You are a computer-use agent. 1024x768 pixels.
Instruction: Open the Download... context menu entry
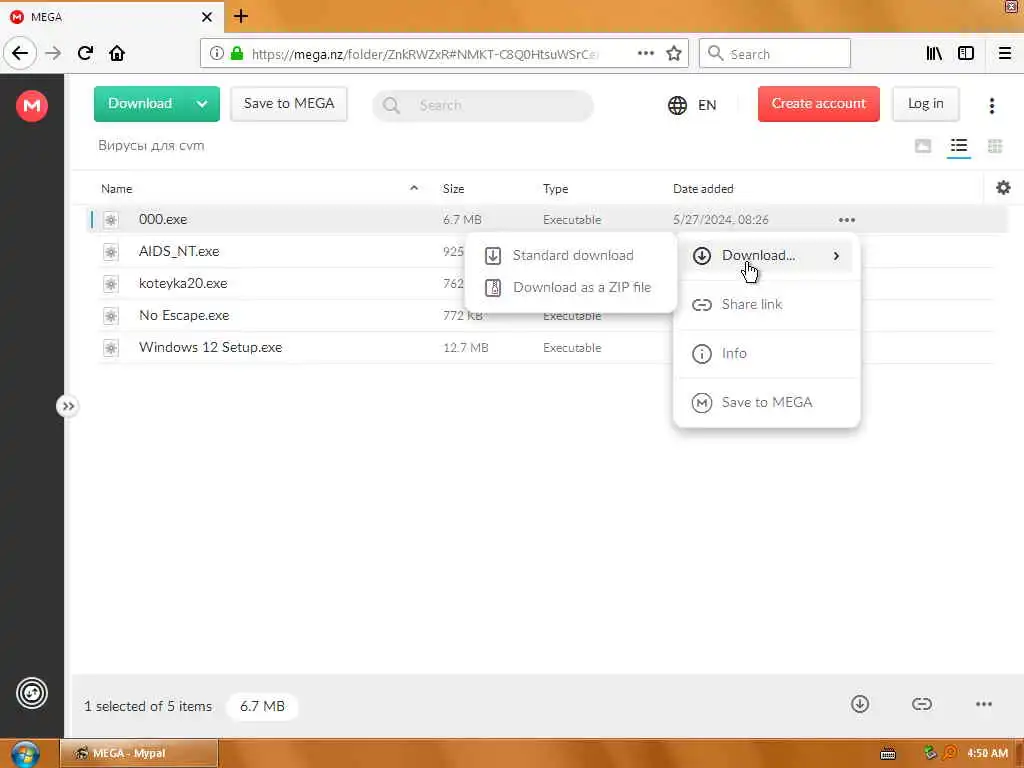pyautogui.click(x=765, y=255)
